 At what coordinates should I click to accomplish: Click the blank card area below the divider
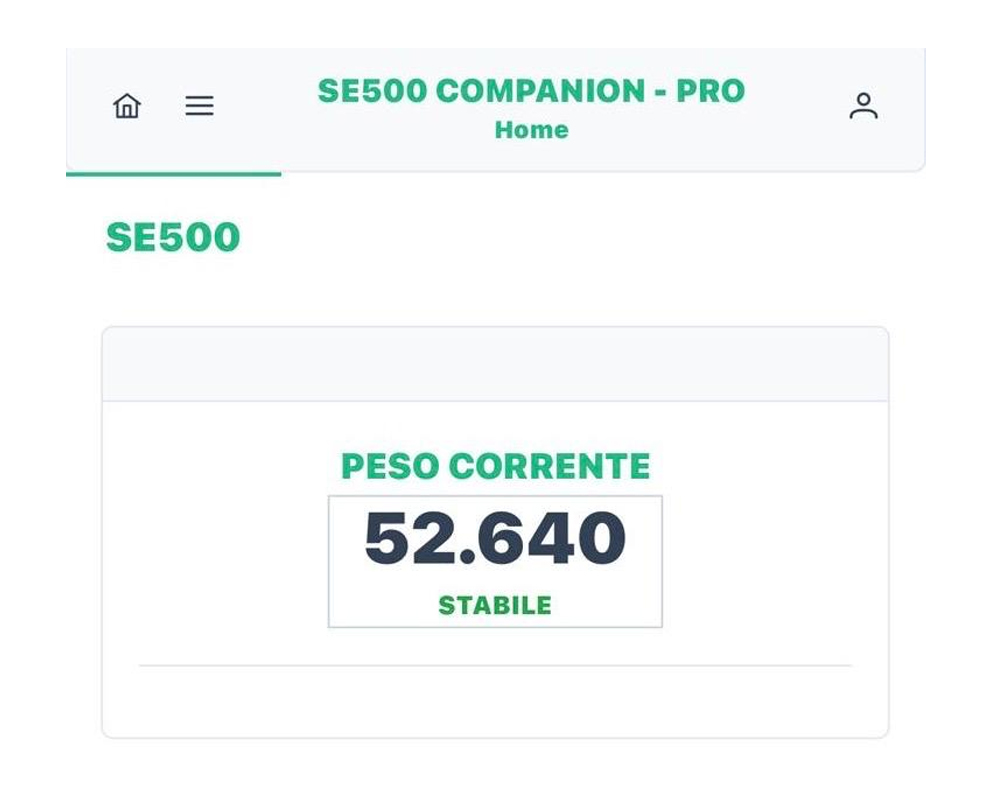click(x=495, y=702)
